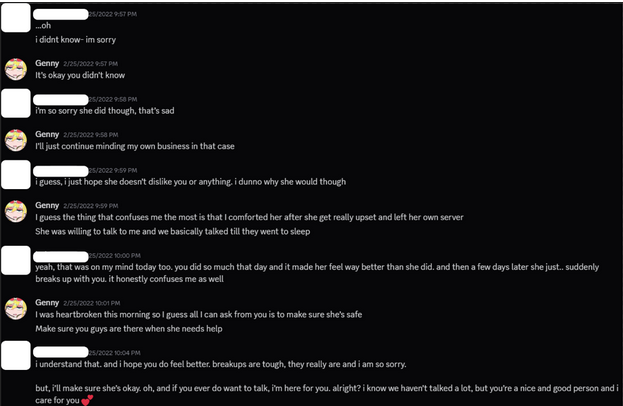Click the heart emoji after 'care for you'
623x406 pixels.
[87, 400]
